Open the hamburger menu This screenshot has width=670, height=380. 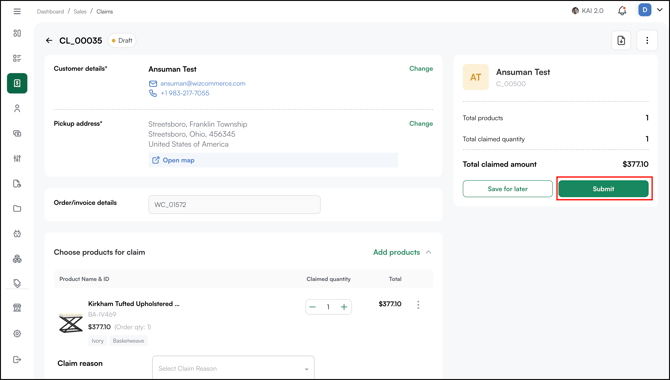[x=17, y=11]
